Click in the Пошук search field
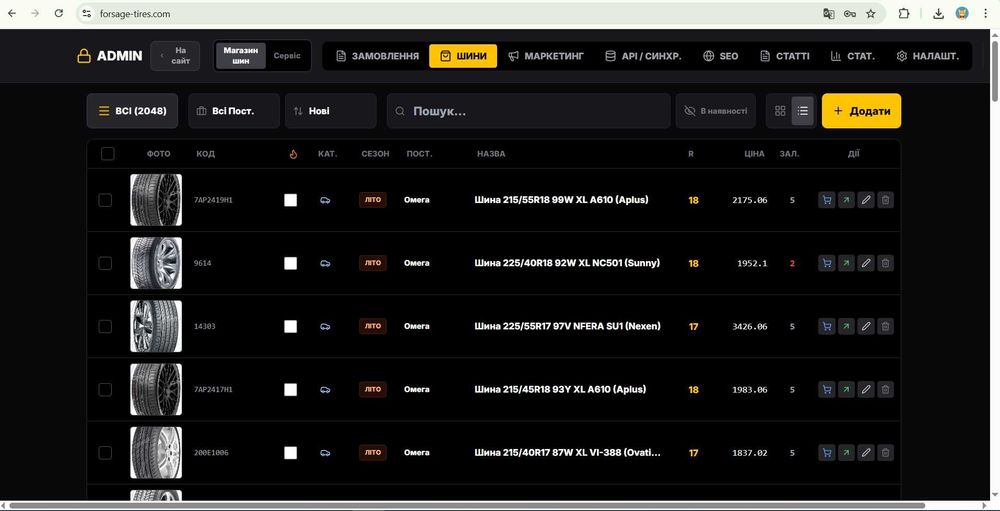Image resolution: width=1000 pixels, height=511 pixels. pyautogui.click(x=528, y=111)
